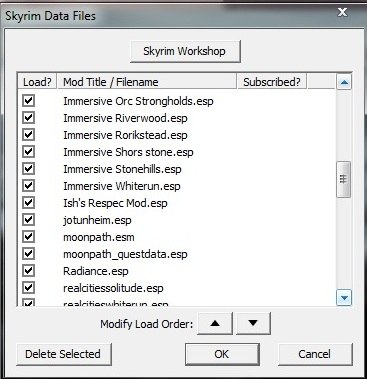Uncheck moonpath_questdata.esp load checkbox
Viewport: 367px width, 379px height.
pos(28,253)
